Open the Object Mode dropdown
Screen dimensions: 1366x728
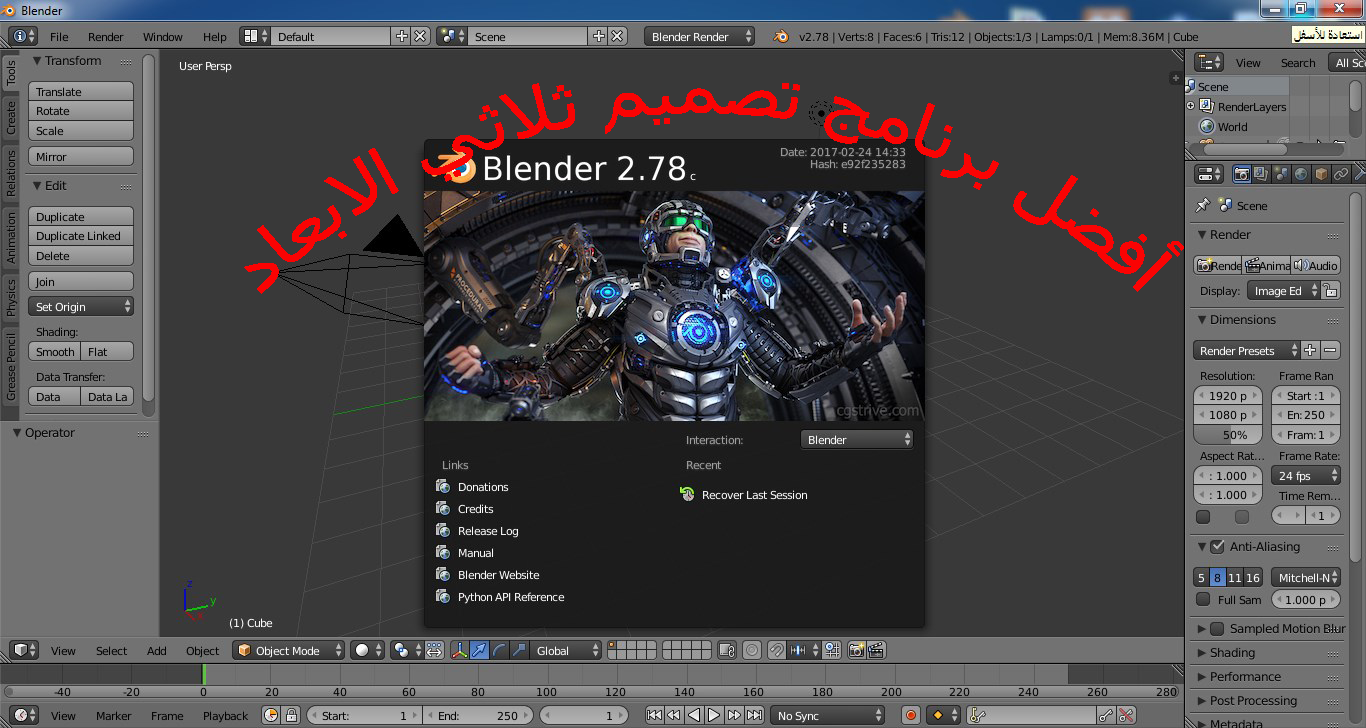click(288, 650)
